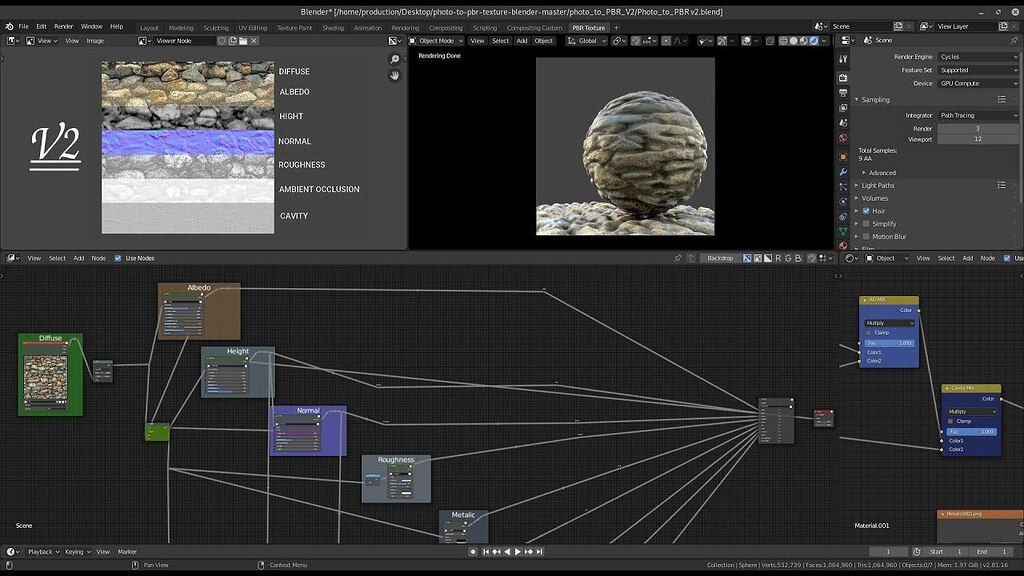Click the new image icon beside Viewer Node

pyautogui.click(x=232, y=40)
